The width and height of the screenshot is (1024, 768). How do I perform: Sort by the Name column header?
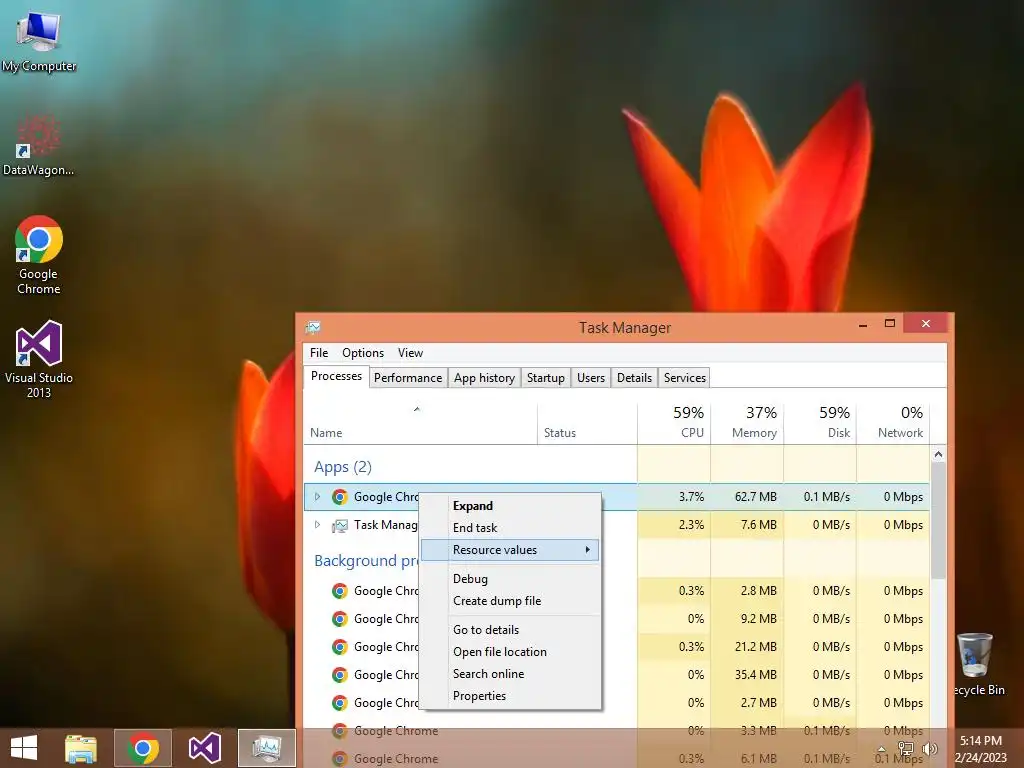[x=421, y=422]
